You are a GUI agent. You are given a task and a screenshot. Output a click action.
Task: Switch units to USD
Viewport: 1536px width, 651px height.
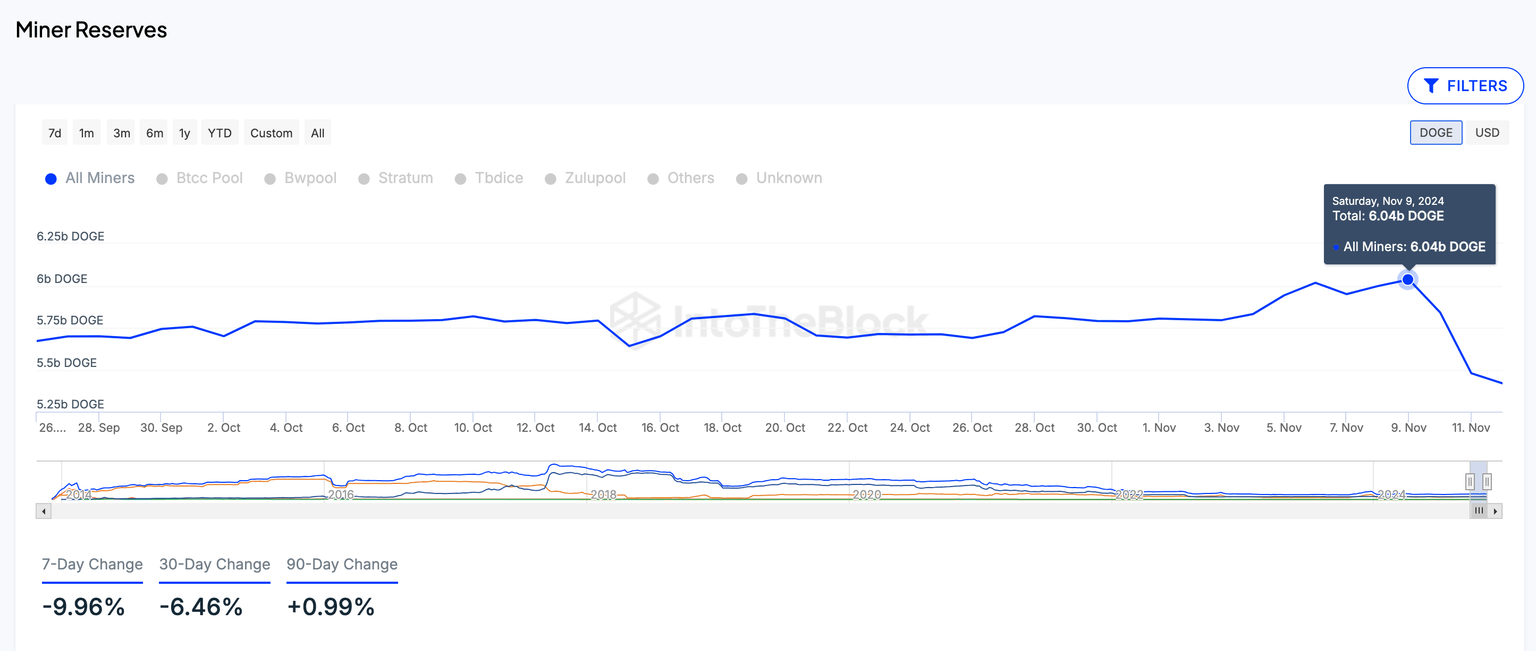[x=1487, y=132]
